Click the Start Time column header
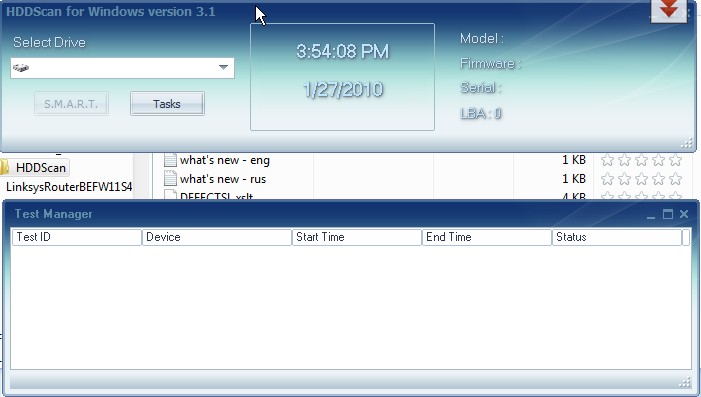 click(357, 237)
